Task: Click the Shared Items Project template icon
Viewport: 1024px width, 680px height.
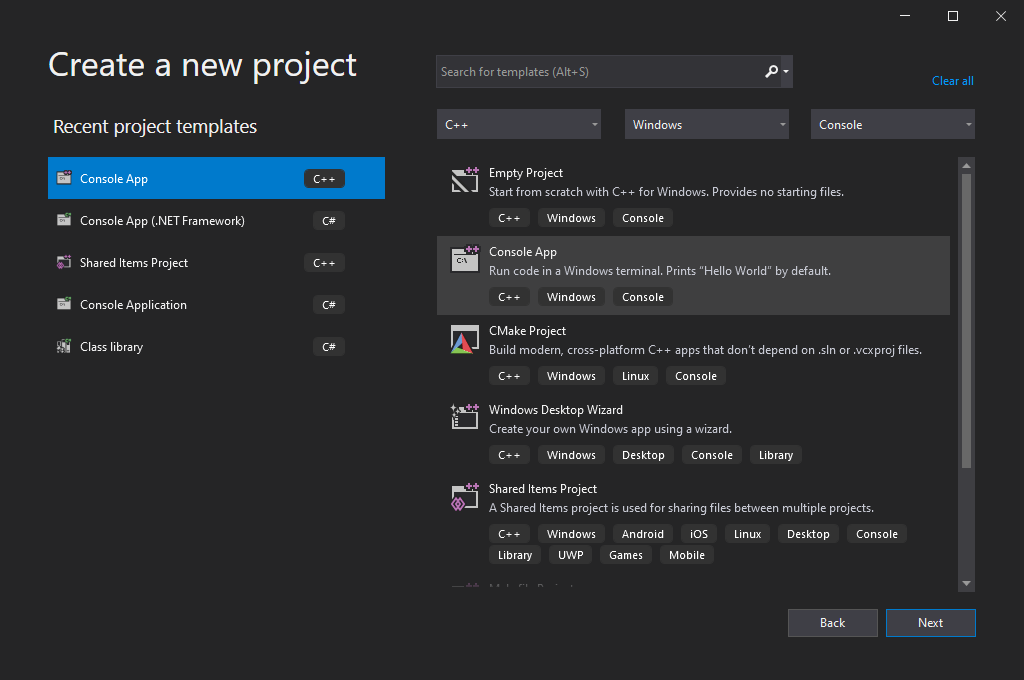Action: pyautogui.click(x=465, y=497)
